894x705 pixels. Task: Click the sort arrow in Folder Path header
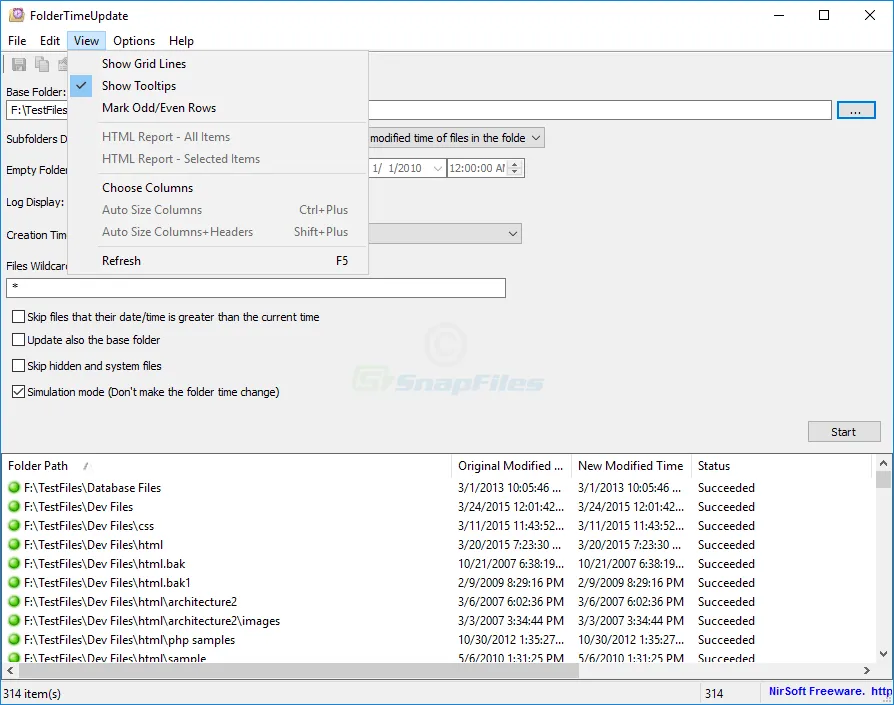tap(86, 466)
